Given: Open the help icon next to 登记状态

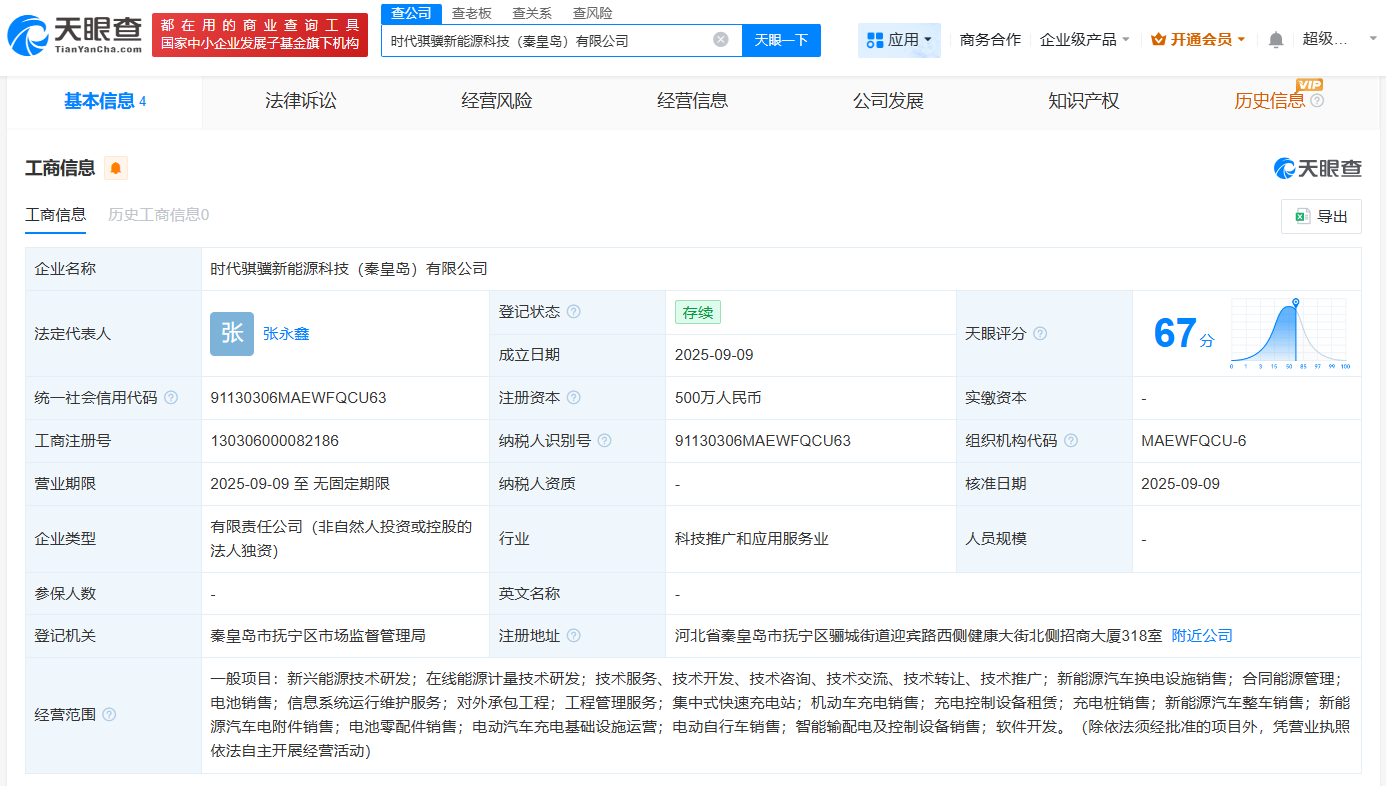Looking at the screenshot, I should (x=574, y=311).
